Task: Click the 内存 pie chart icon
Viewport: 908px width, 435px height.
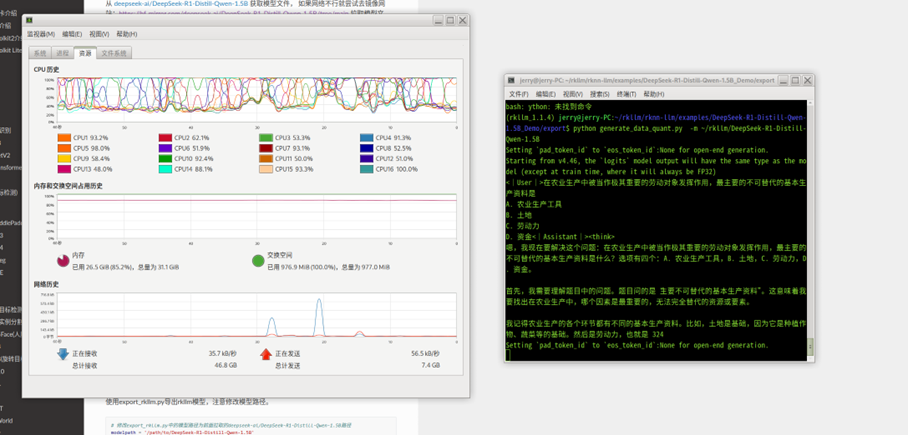Action: tap(63, 261)
